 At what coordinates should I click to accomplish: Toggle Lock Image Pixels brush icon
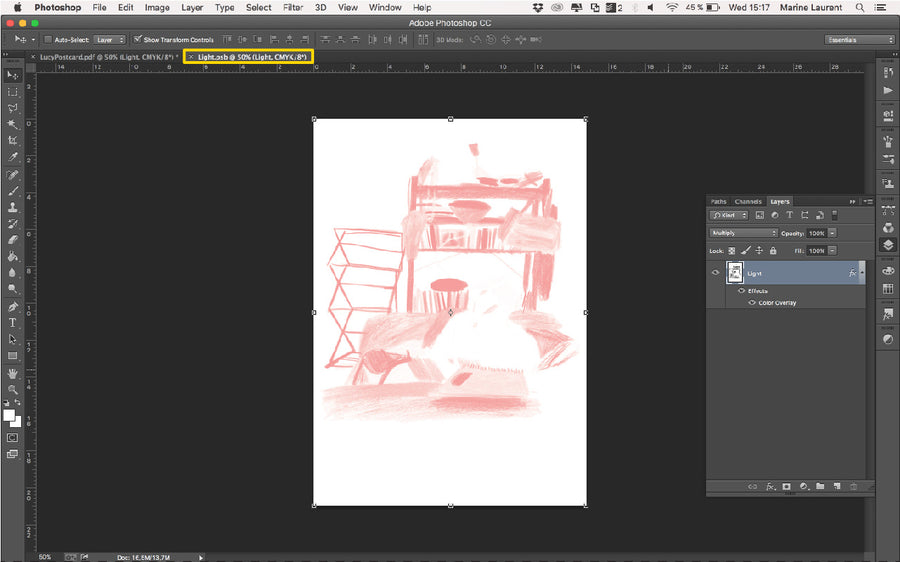(745, 251)
